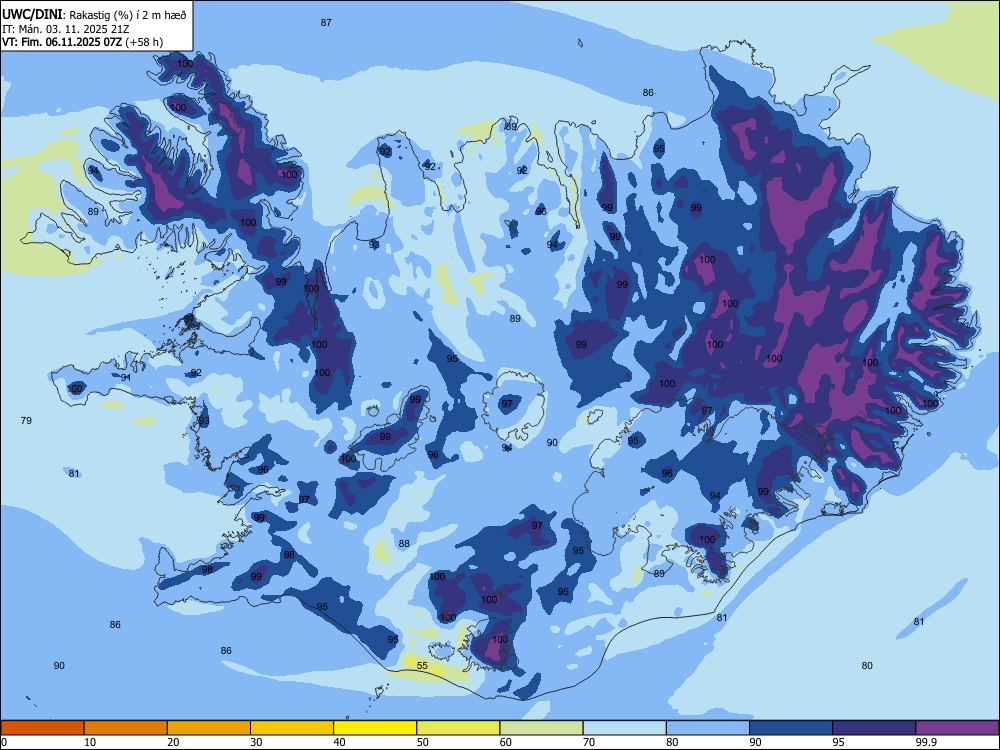
Task: Click the '91' value on the Snæfellsnes peninsula
Action: click(126, 378)
